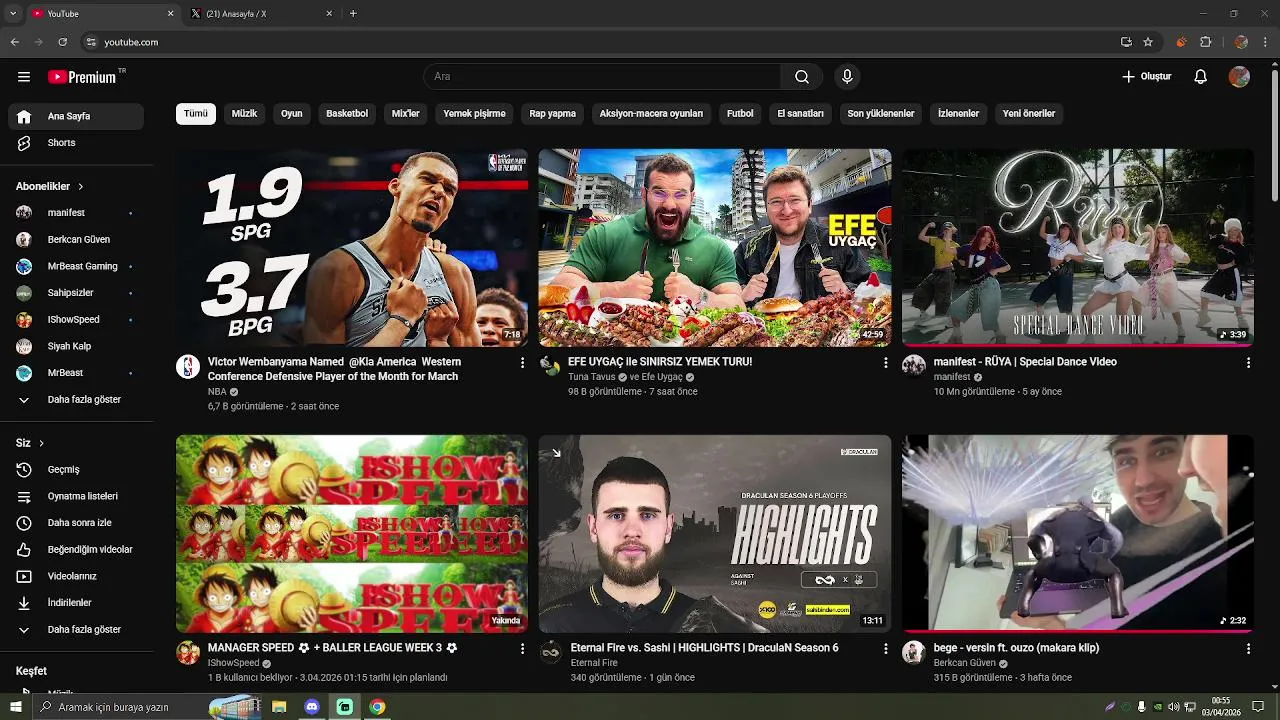
Task: Select Son yüklenenler chip
Action: (x=881, y=114)
